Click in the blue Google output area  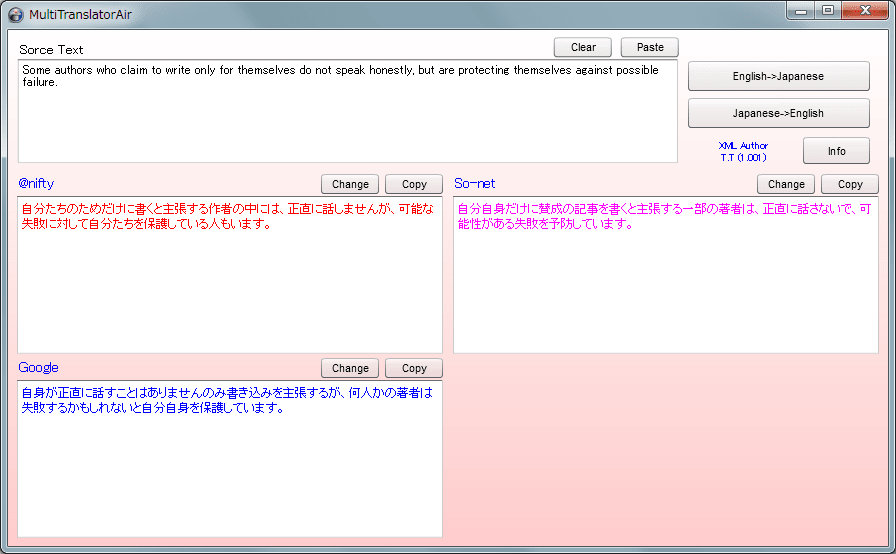pyautogui.click(x=229, y=465)
